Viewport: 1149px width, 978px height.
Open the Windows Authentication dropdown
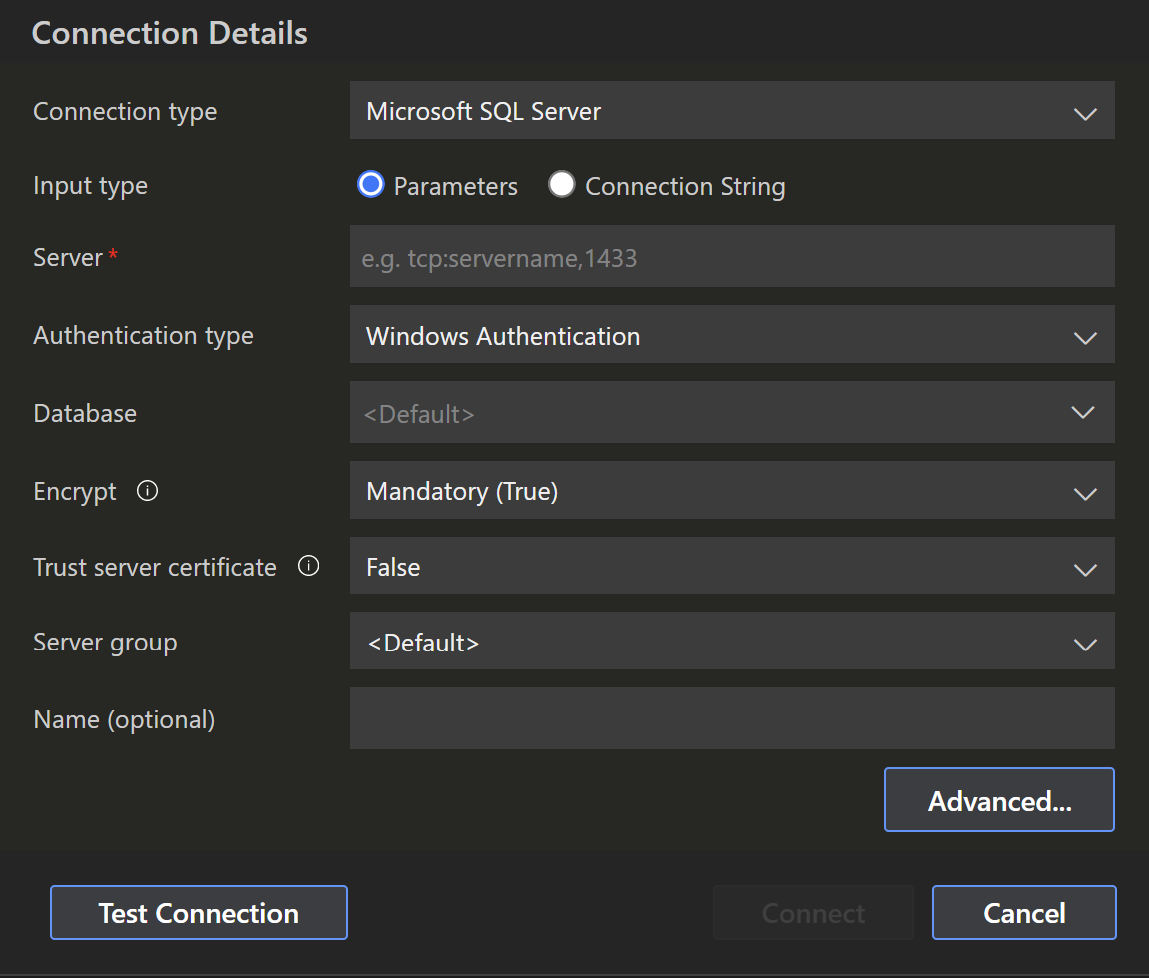(x=732, y=334)
